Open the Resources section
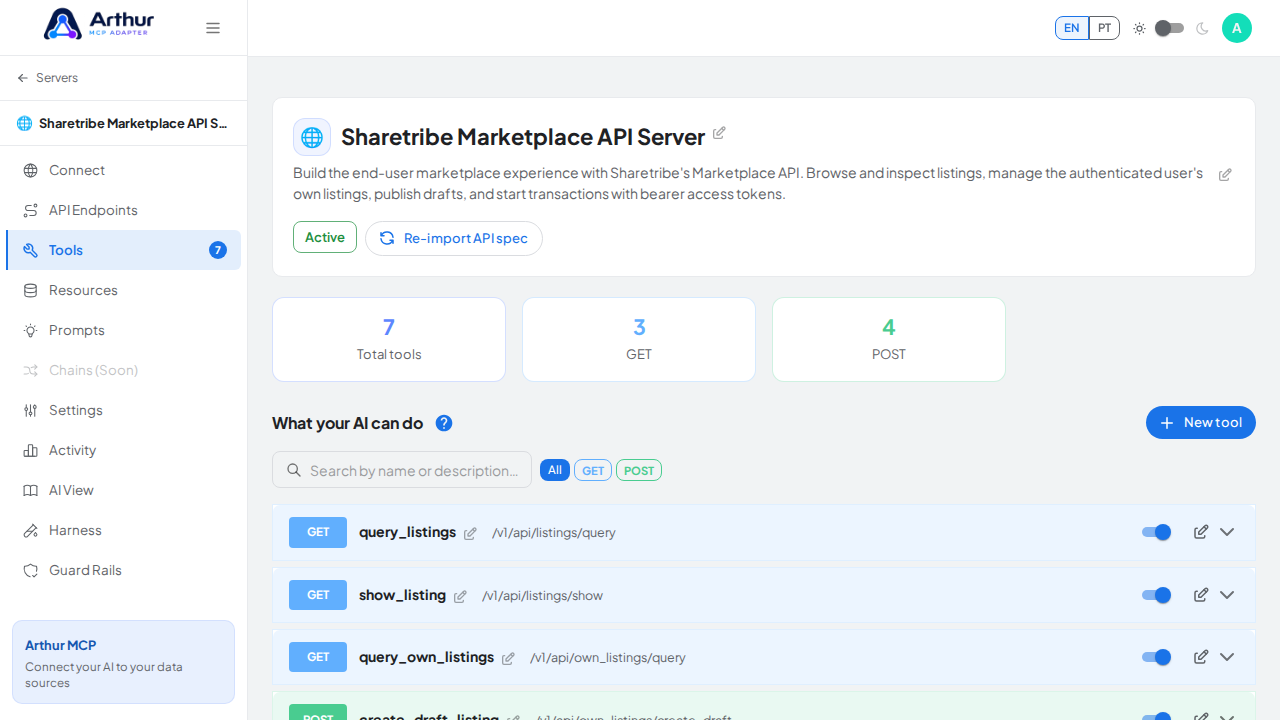Viewport: 1280px width, 720px height. (x=123, y=290)
